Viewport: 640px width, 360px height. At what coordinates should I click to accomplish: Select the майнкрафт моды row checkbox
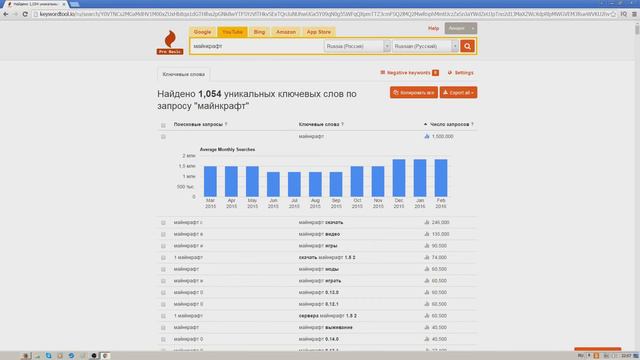click(x=163, y=269)
